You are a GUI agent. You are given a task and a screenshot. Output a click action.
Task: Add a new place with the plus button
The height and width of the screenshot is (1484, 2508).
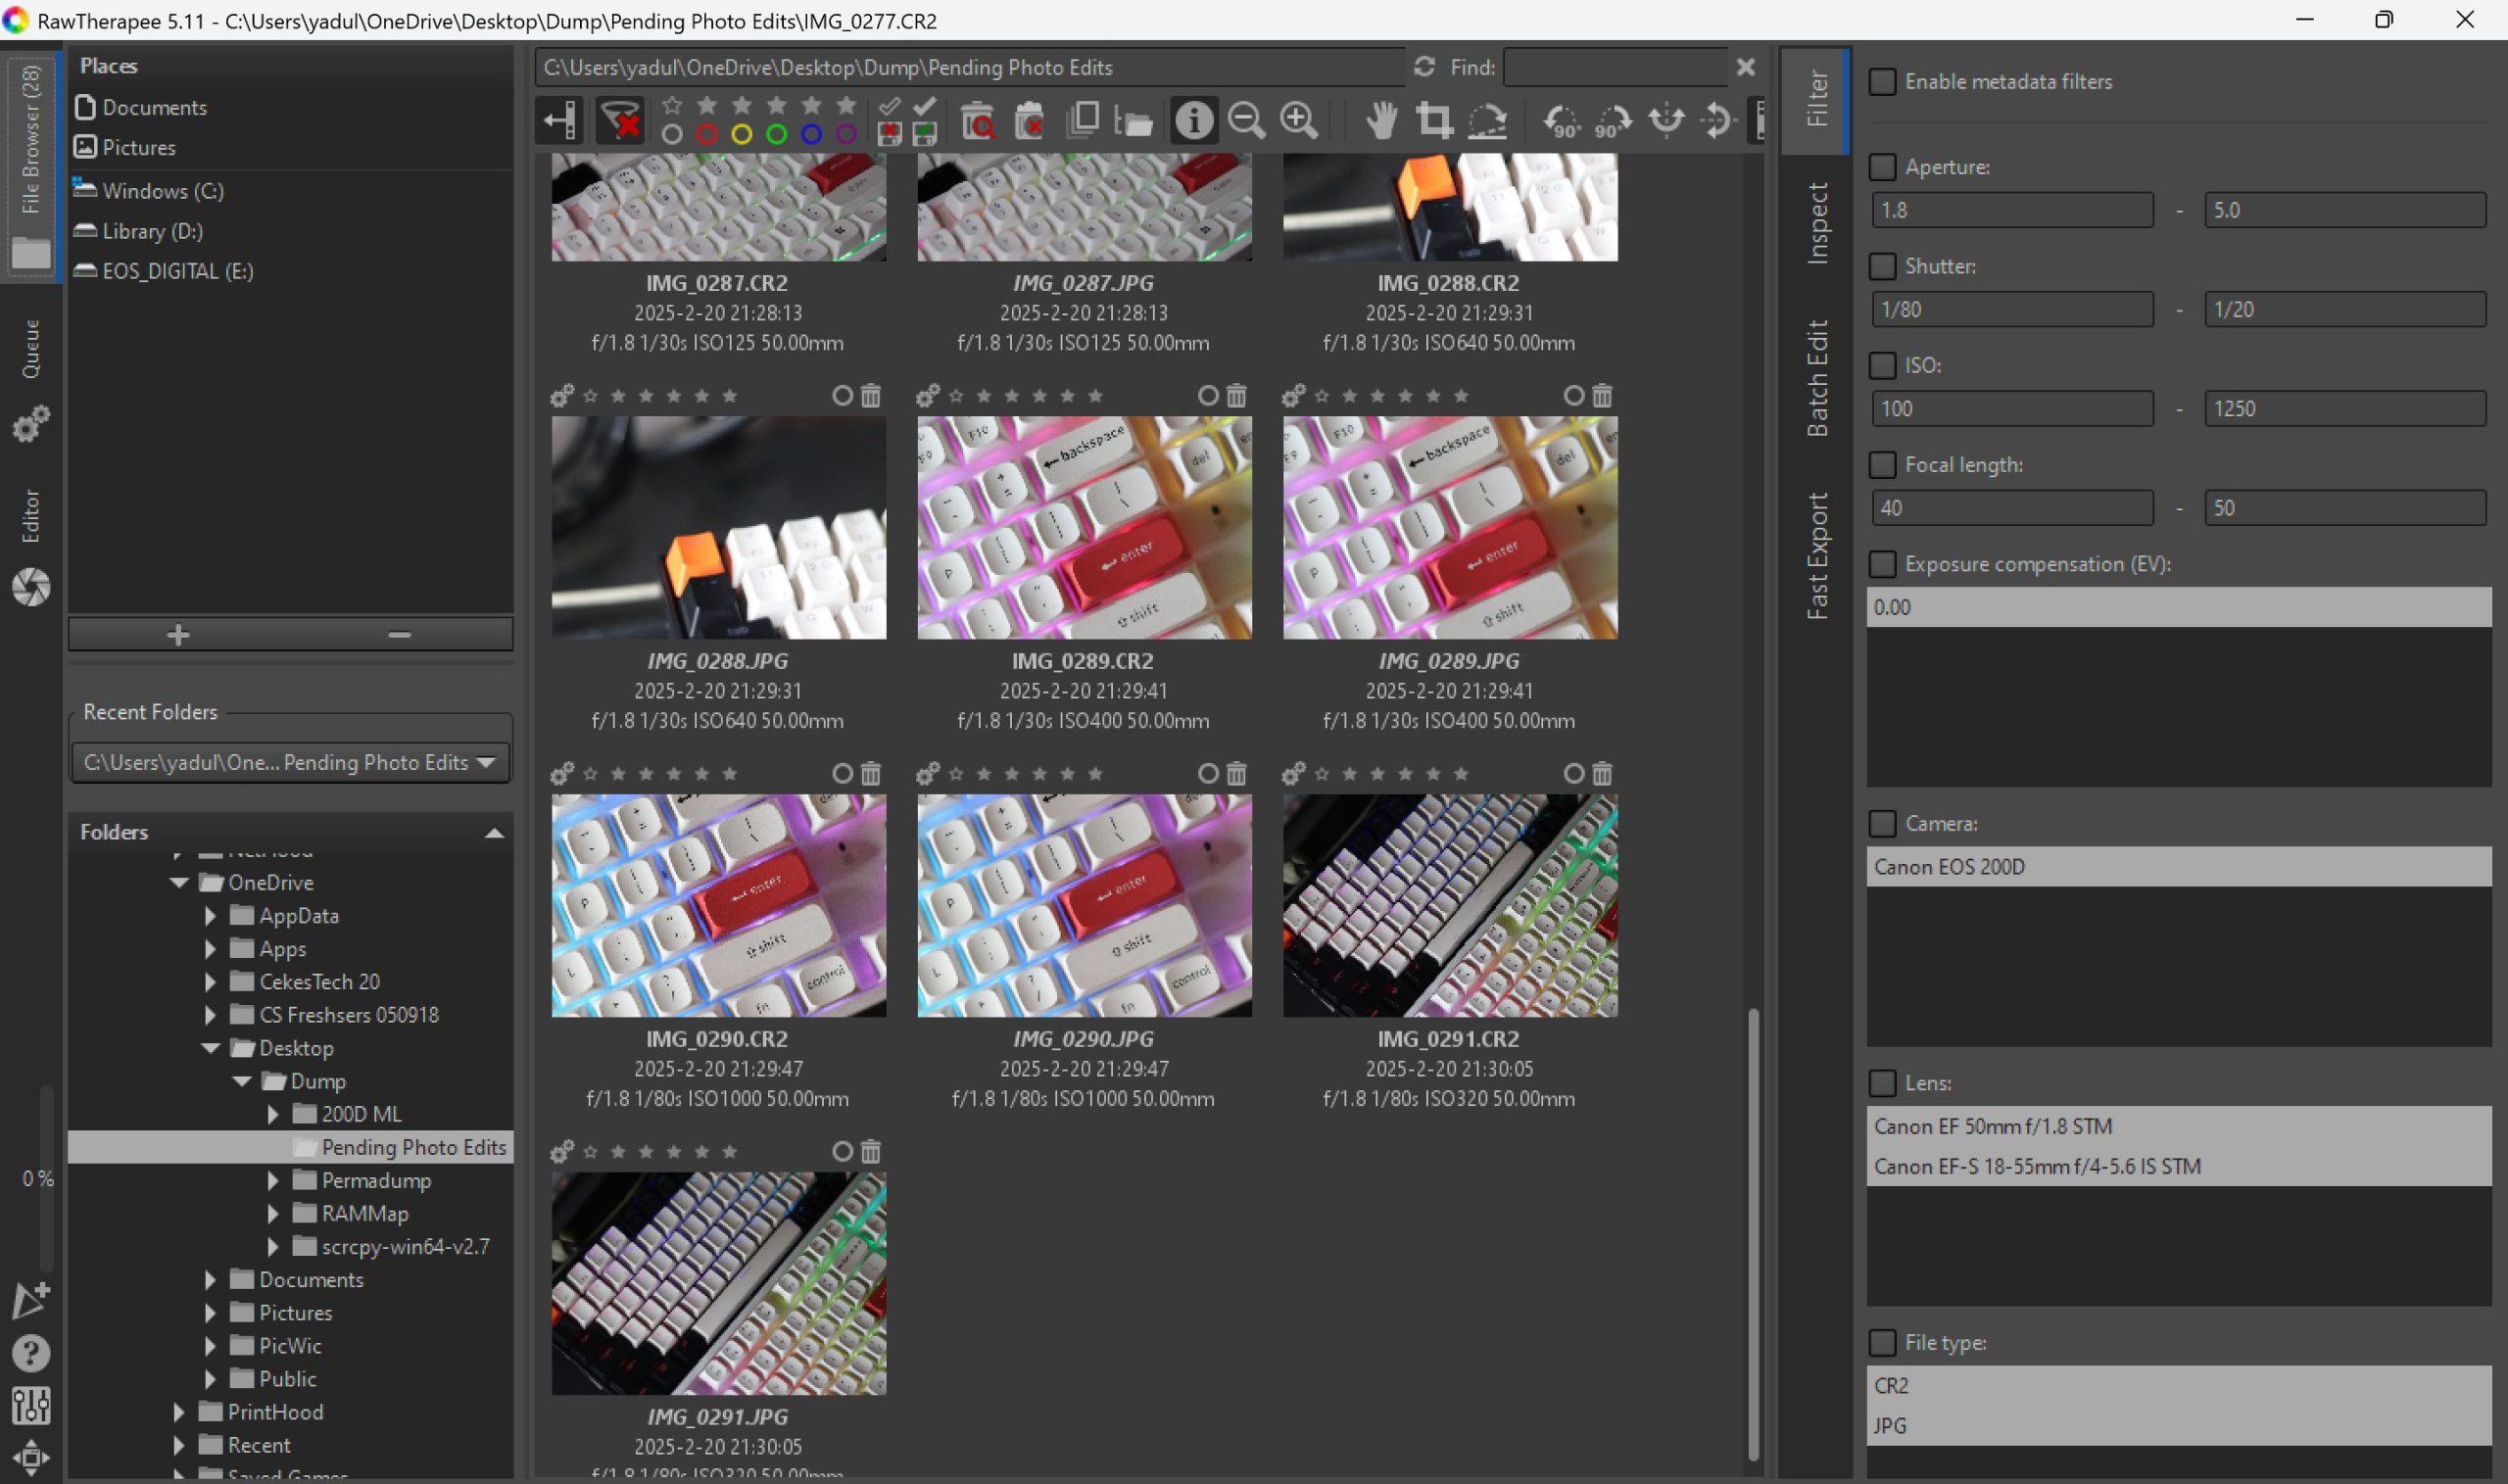click(178, 634)
